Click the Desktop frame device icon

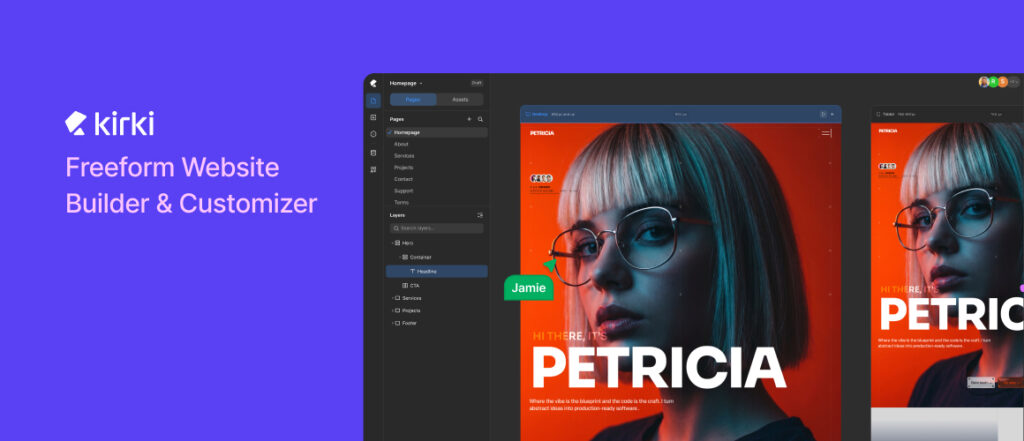(x=528, y=114)
